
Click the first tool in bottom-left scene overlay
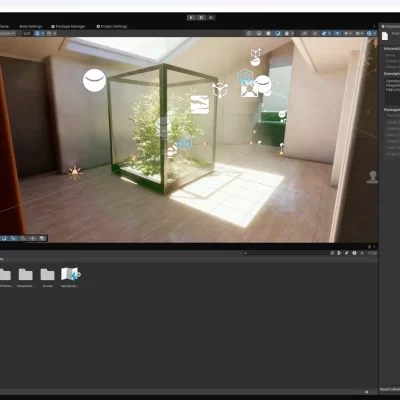click(4, 238)
